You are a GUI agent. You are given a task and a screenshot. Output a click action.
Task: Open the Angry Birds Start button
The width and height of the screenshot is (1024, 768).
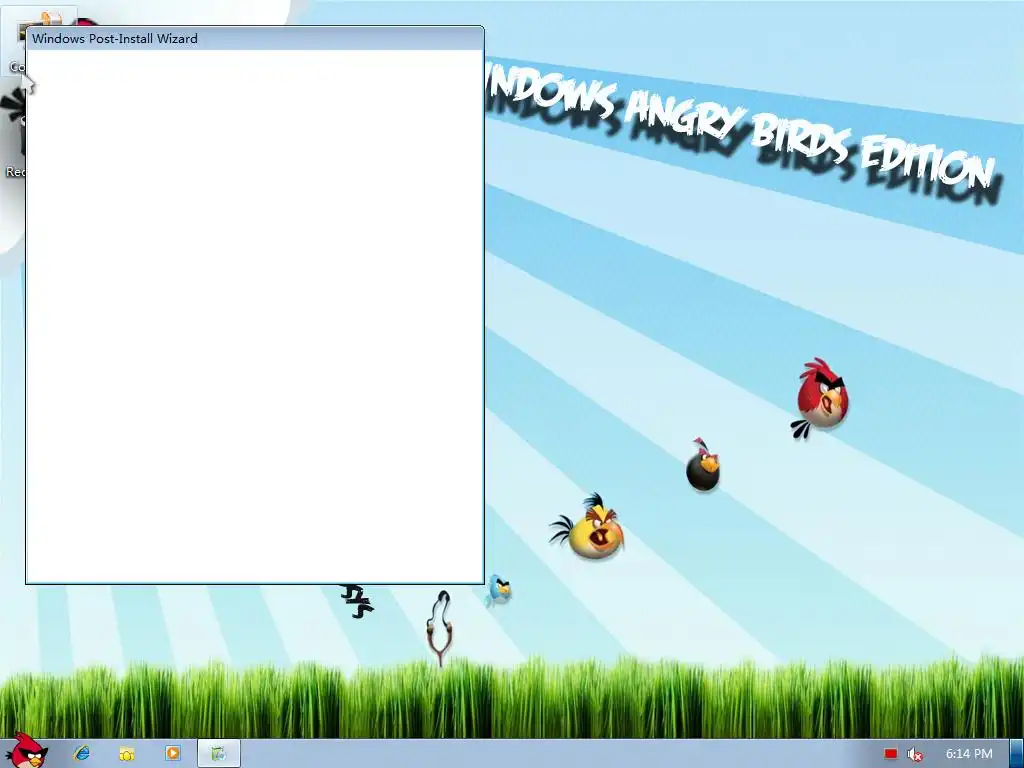pyautogui.click(x=26, y=752)
